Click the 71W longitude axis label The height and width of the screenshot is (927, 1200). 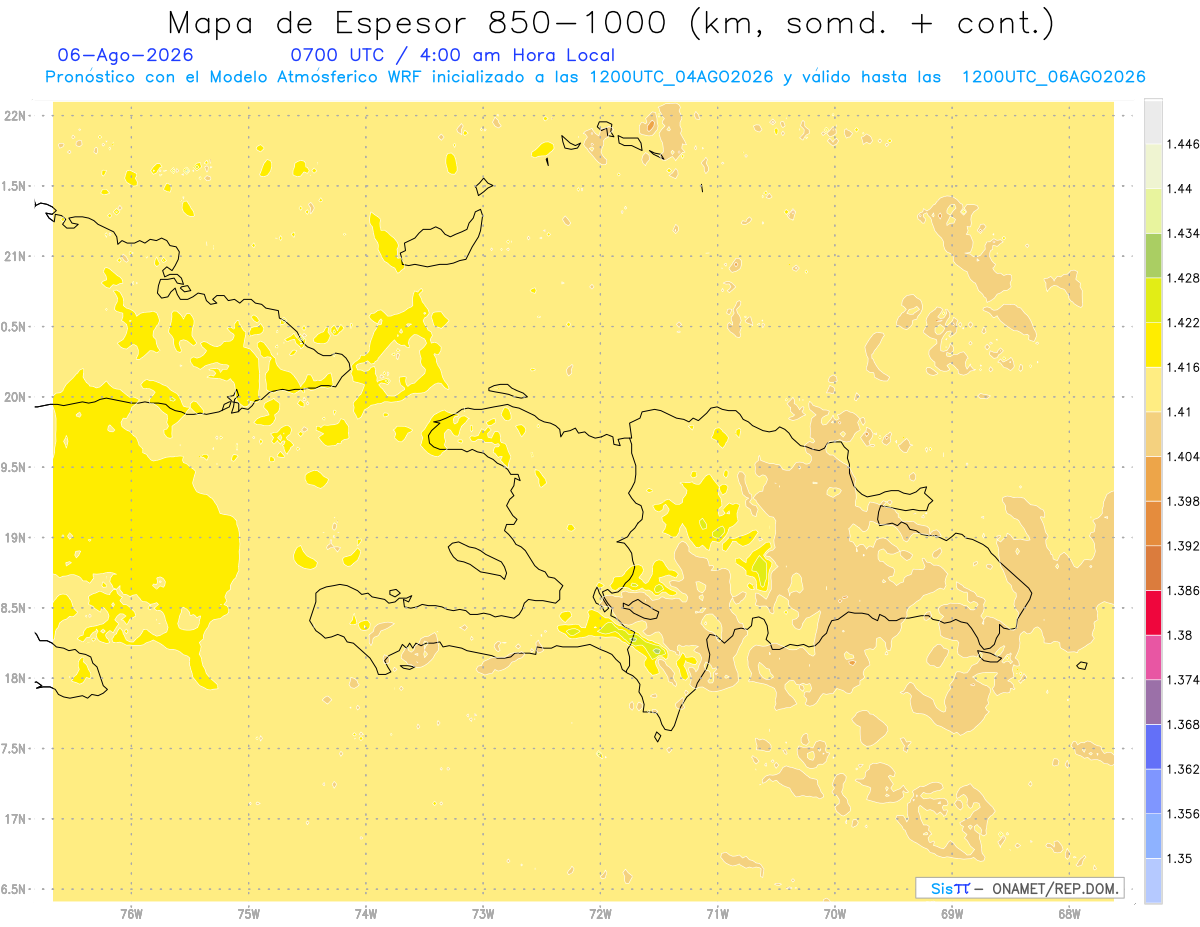(x=717, y=914)
